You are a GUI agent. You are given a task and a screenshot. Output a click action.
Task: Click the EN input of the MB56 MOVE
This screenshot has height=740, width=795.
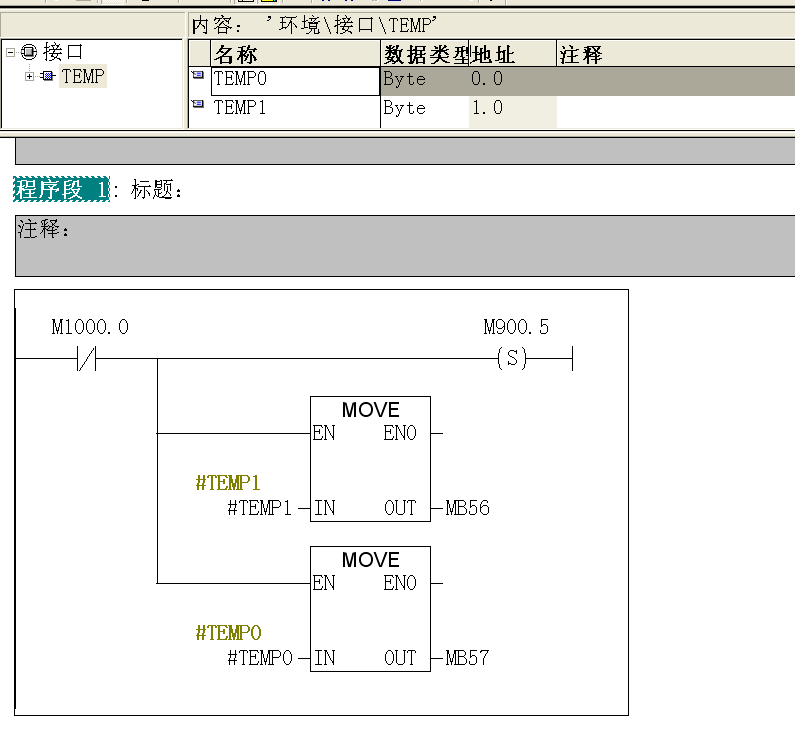(324, 433)
